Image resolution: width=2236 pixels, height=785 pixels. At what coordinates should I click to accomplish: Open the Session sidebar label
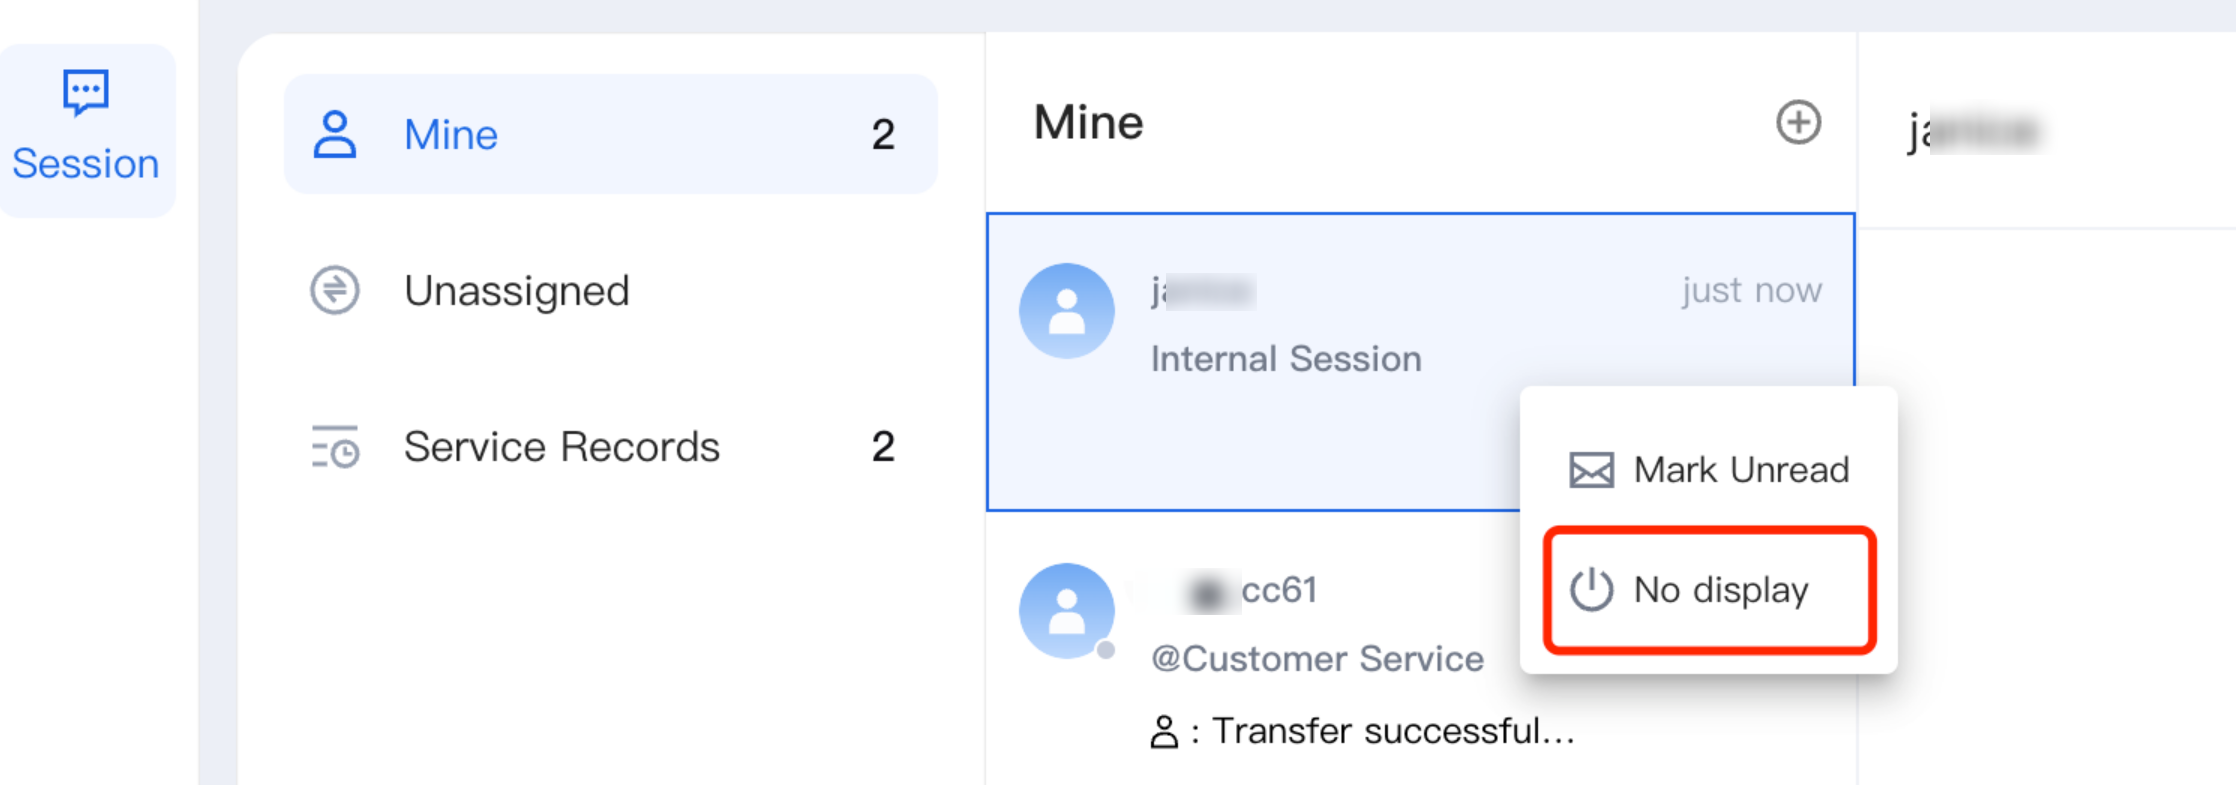(x=86, y=164)
